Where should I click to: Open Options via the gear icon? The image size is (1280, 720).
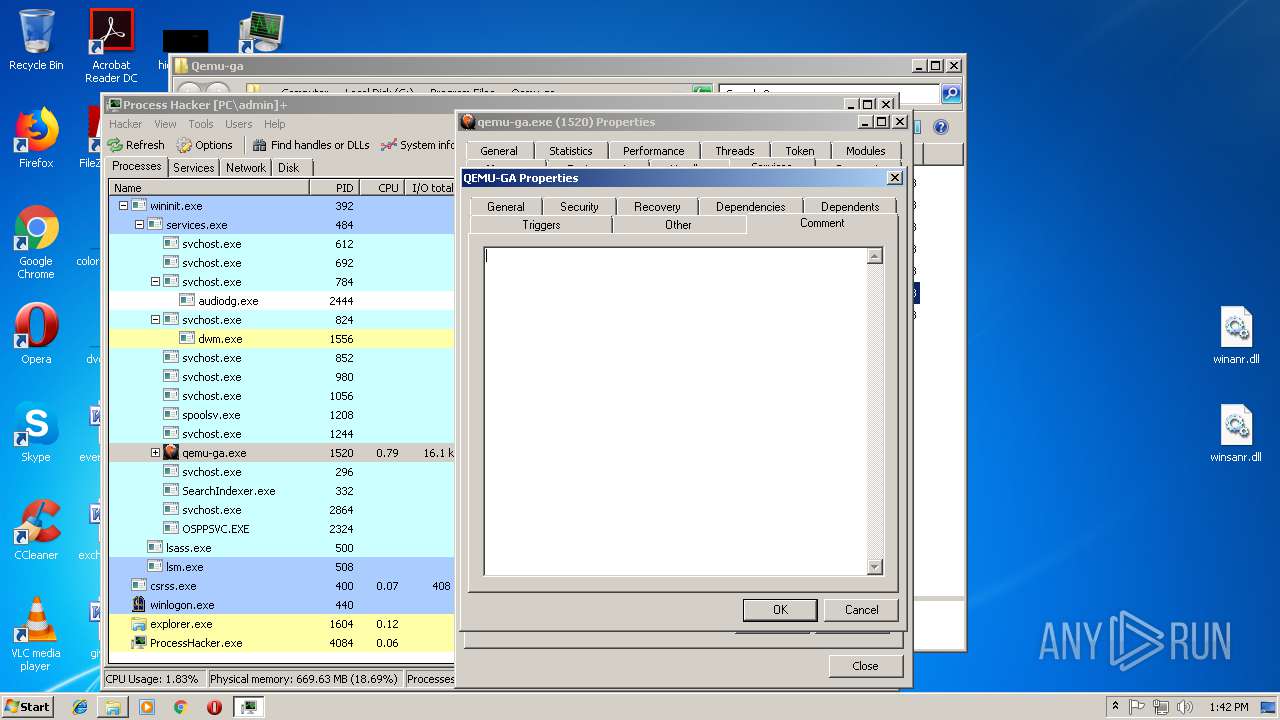[x=185, y=145]
